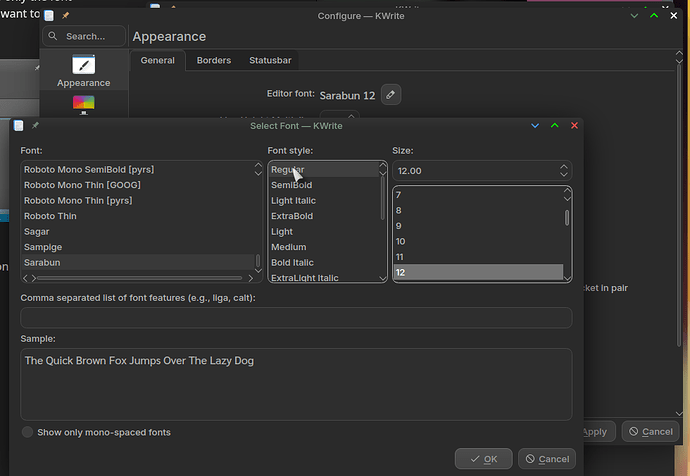Select size 9 in list

478,226
